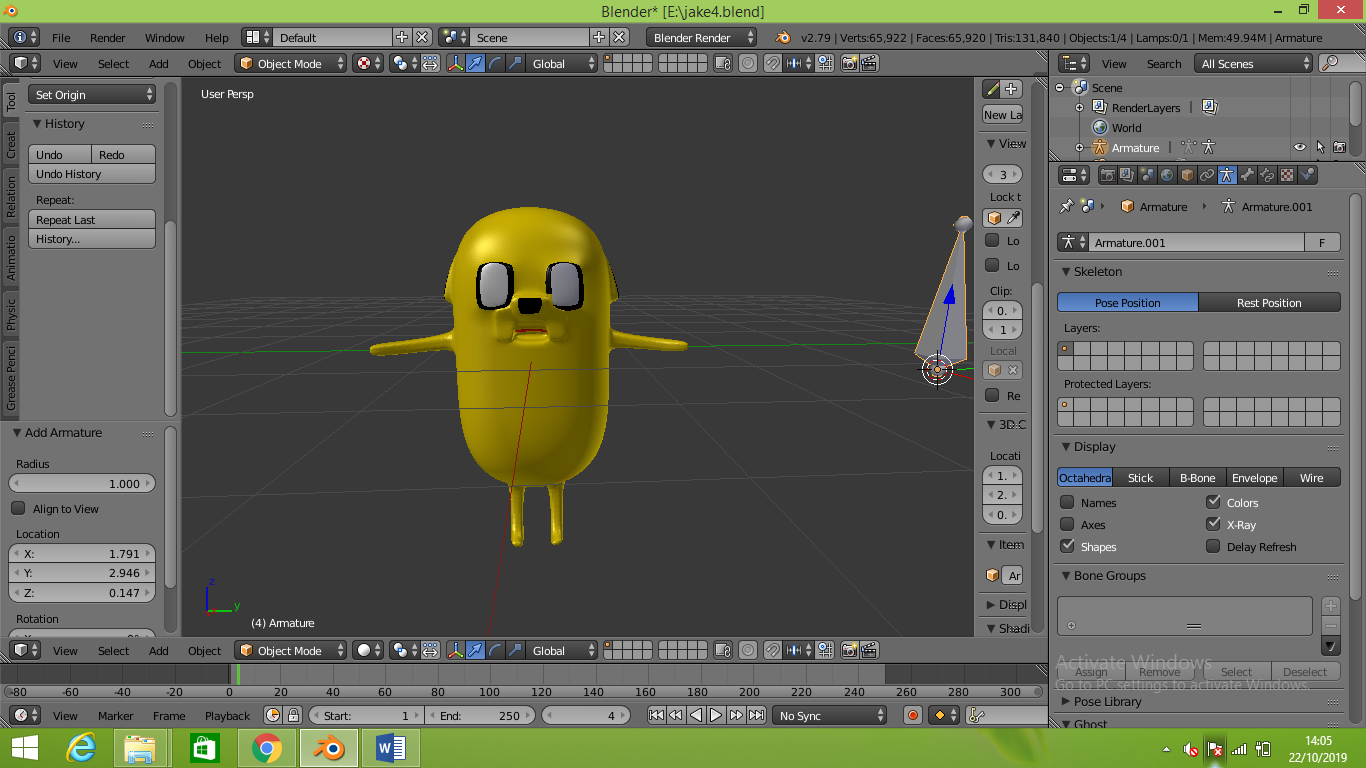Play the animation in the timeline

click(716, 715)
